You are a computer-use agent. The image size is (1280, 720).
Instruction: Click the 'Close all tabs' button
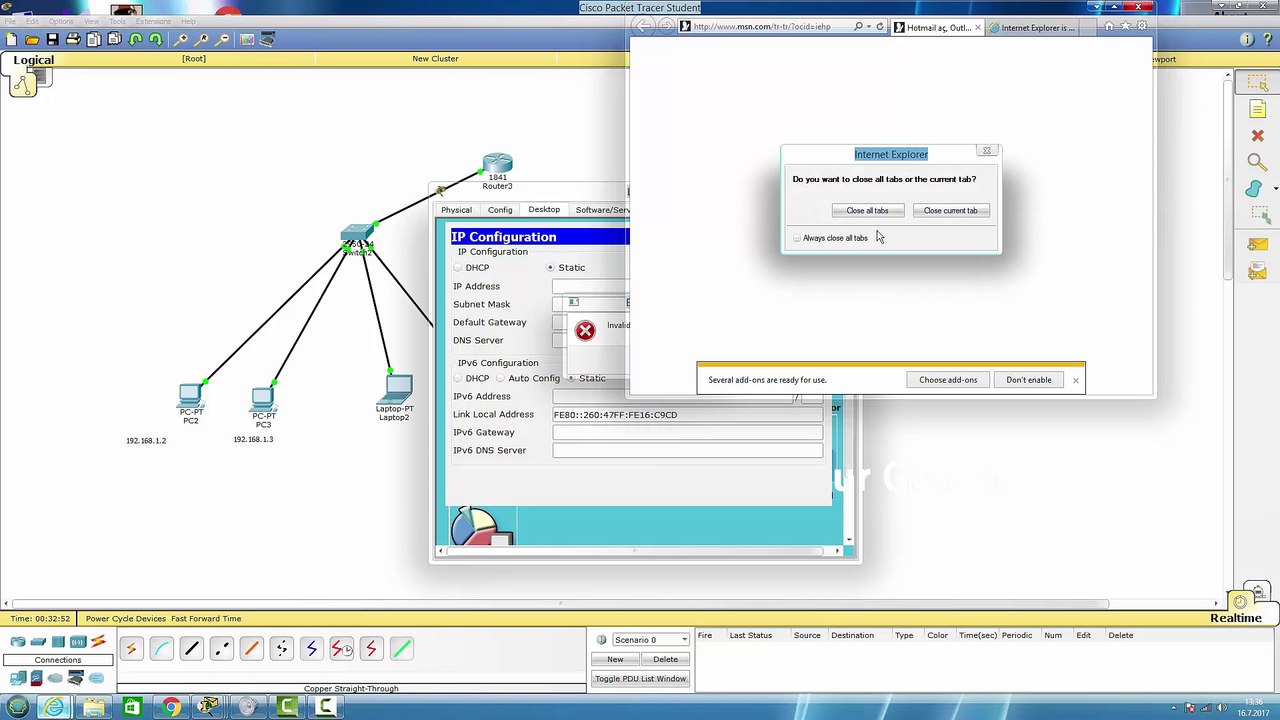pos(867,211)
